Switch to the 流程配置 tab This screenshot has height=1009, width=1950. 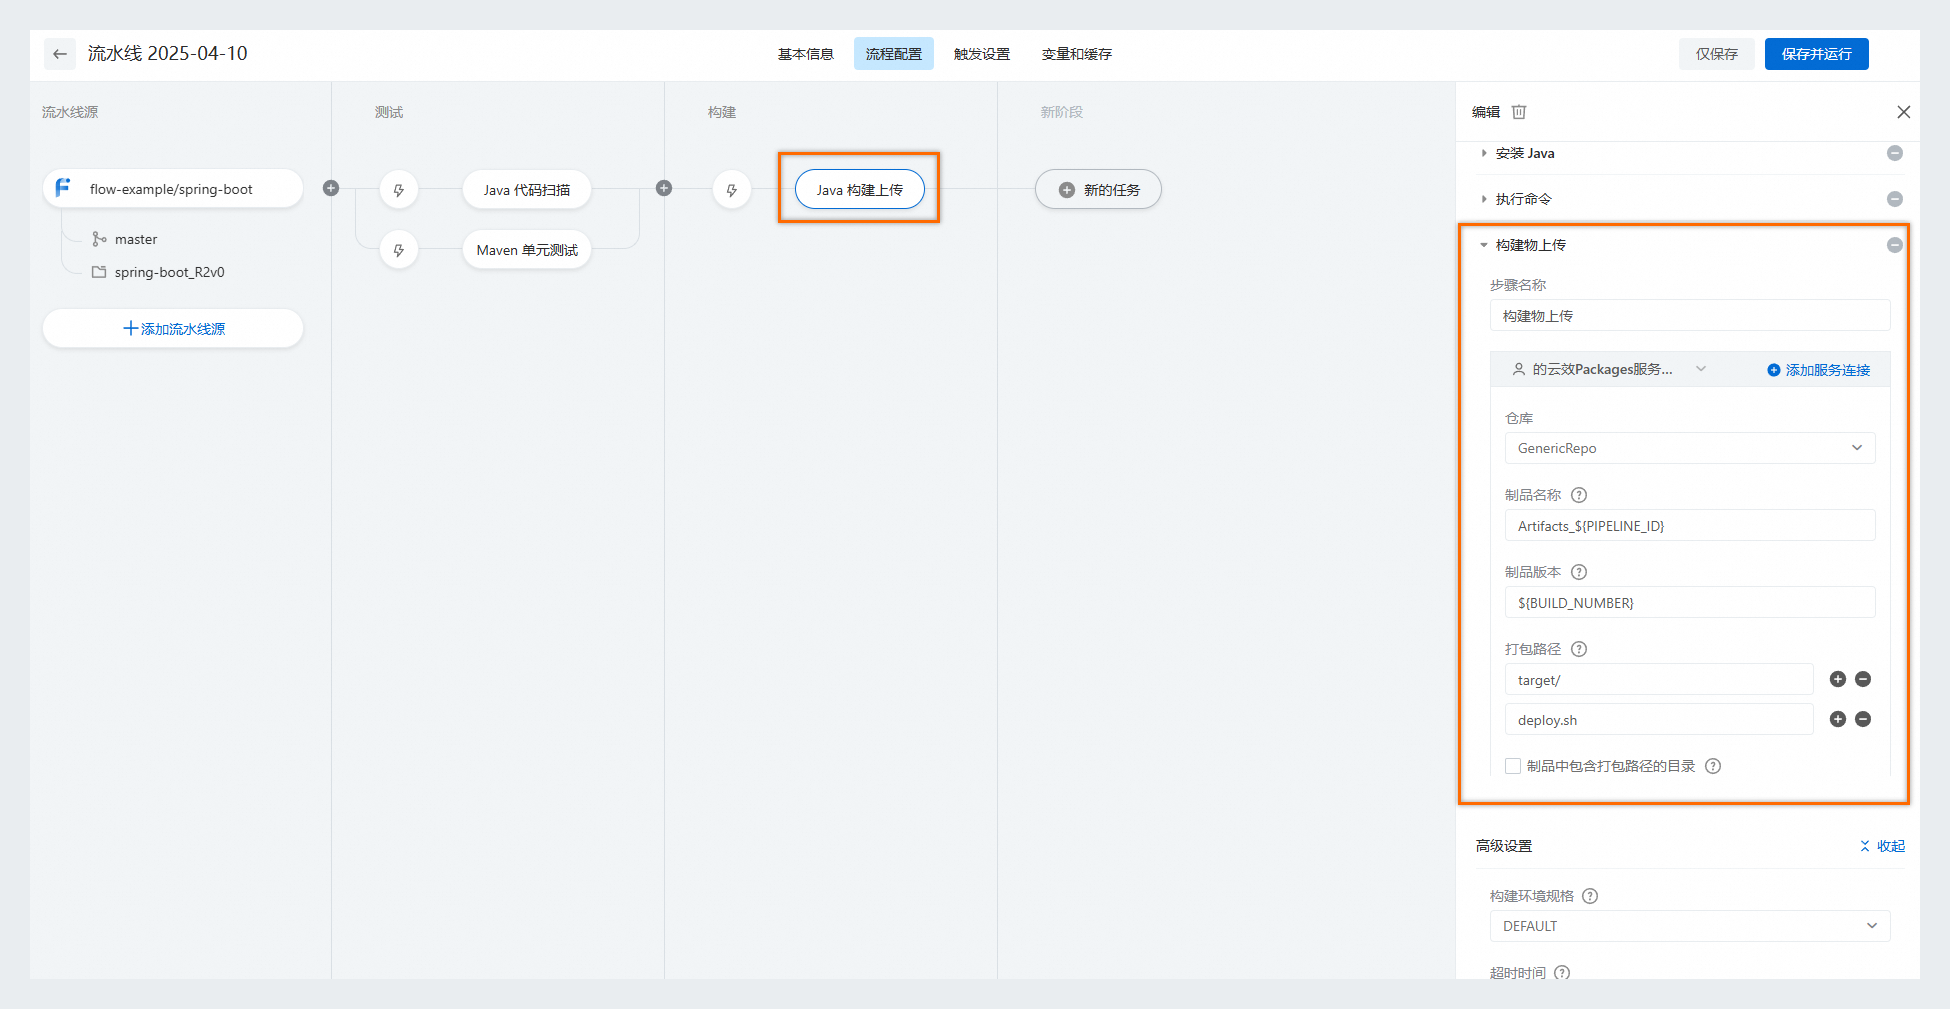(894, 54)
